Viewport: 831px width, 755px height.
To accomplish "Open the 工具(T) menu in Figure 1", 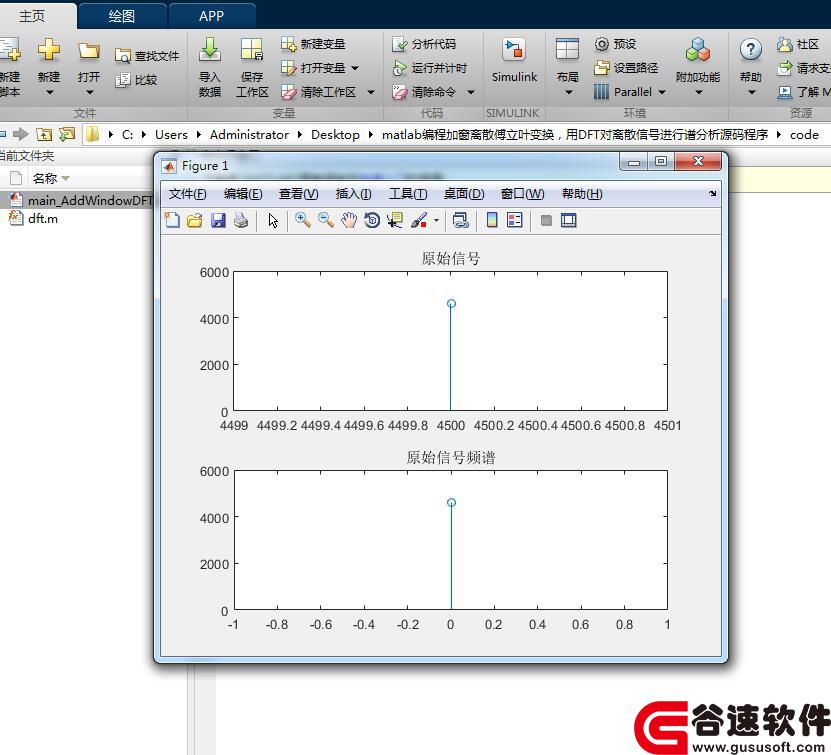I will 408,194.
